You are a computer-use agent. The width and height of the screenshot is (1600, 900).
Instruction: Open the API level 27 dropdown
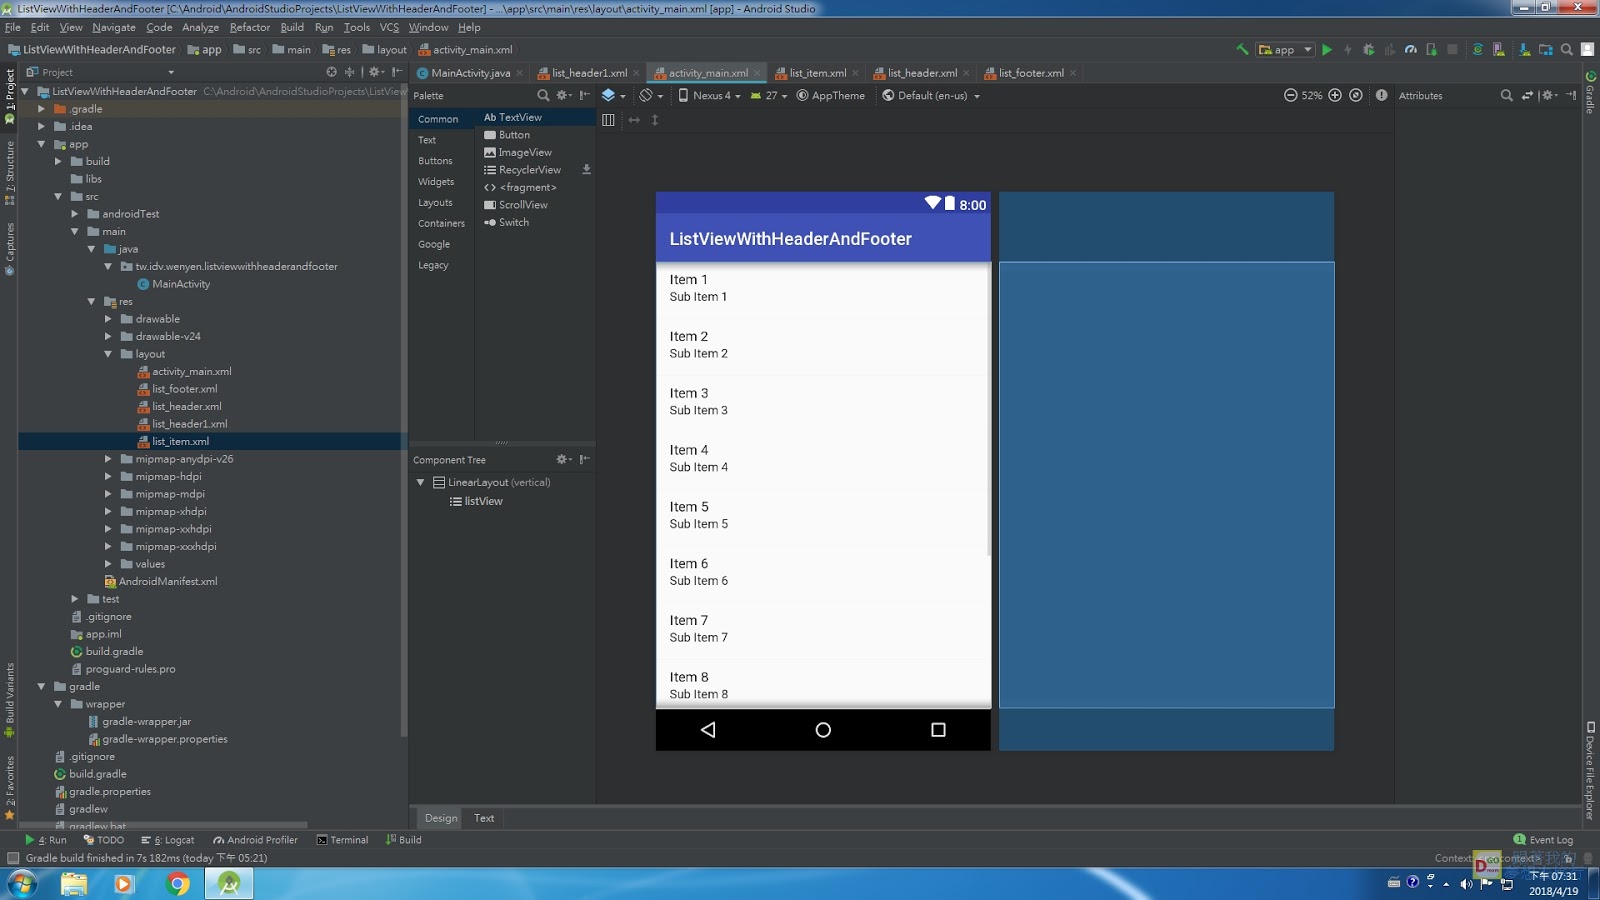(x=771, y=96)
